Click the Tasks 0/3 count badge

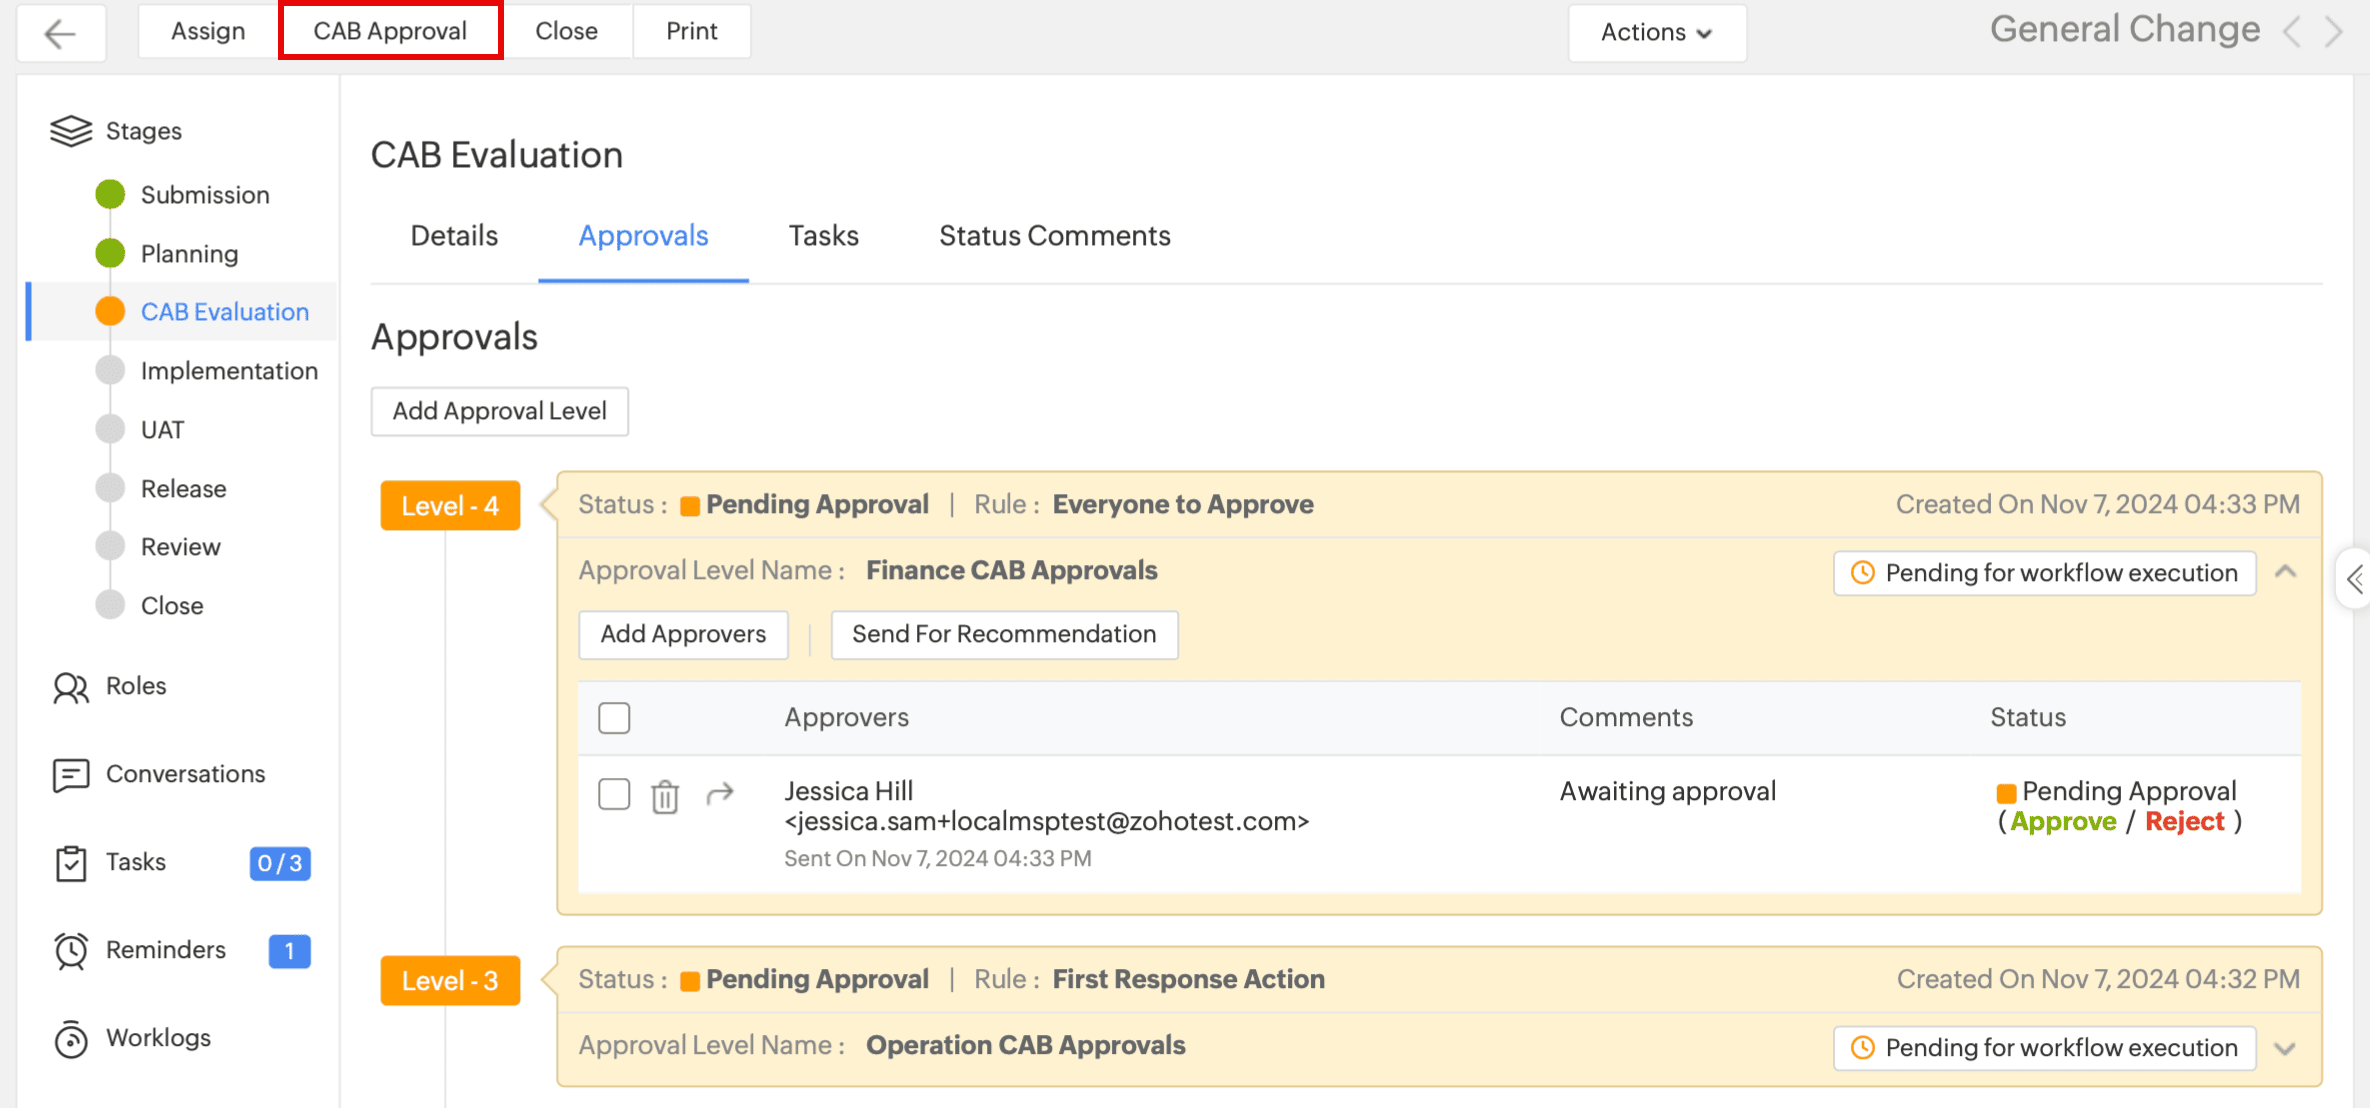click(x=280, y=863)
